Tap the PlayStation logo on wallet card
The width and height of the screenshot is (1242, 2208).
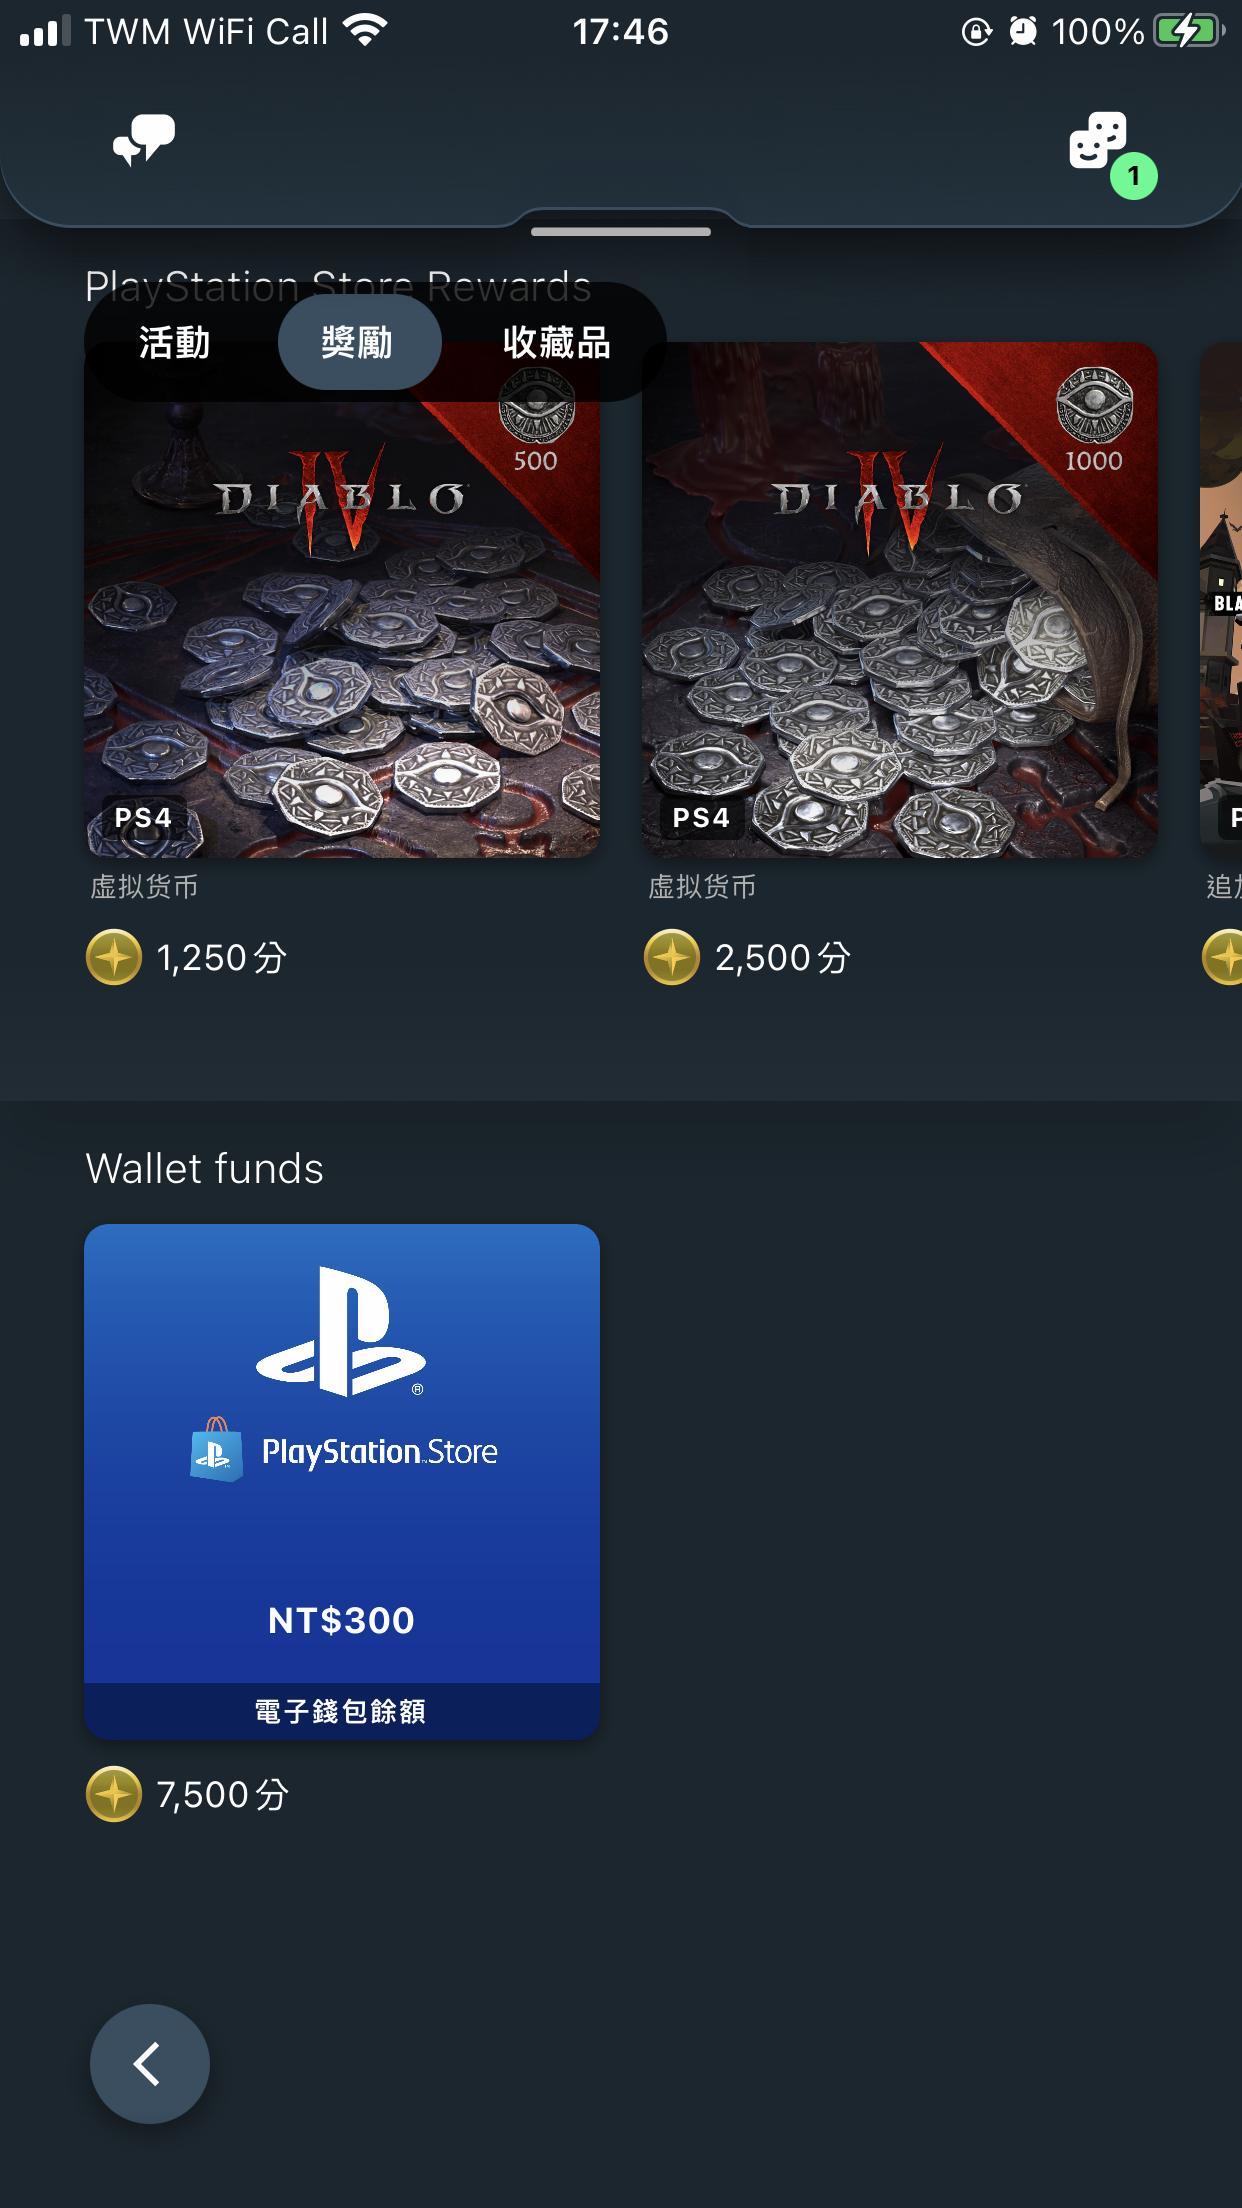point(341,1332)
